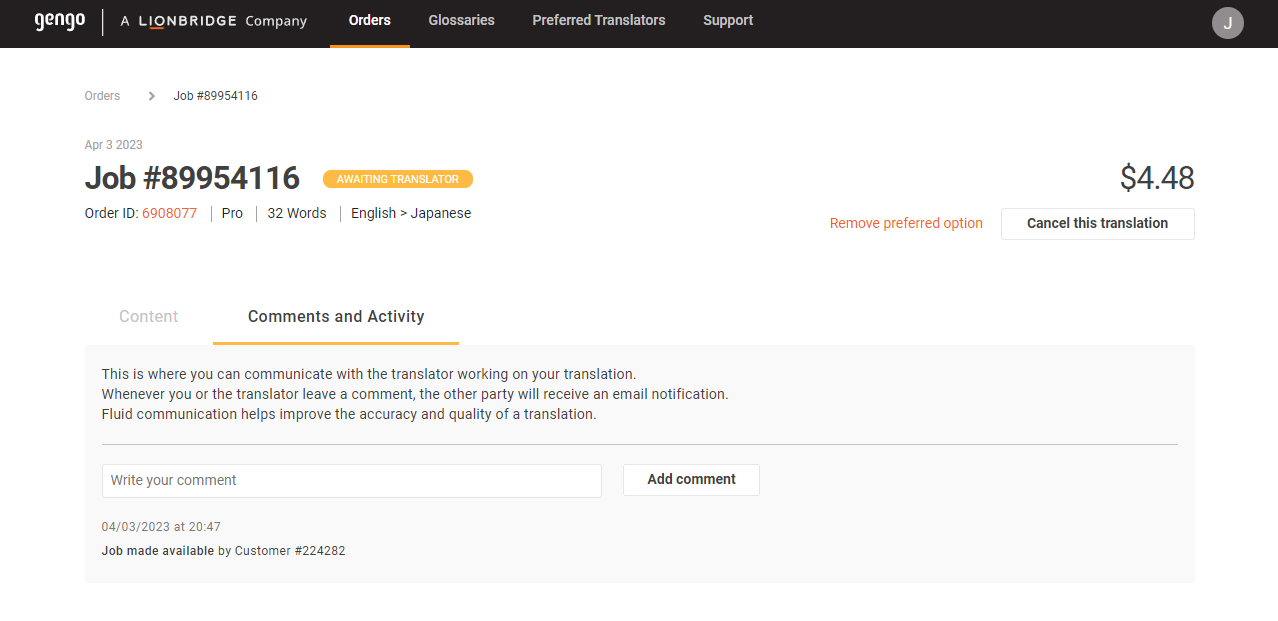
Task: Focus the Write your comment field
Action: (x=352, y=481)
